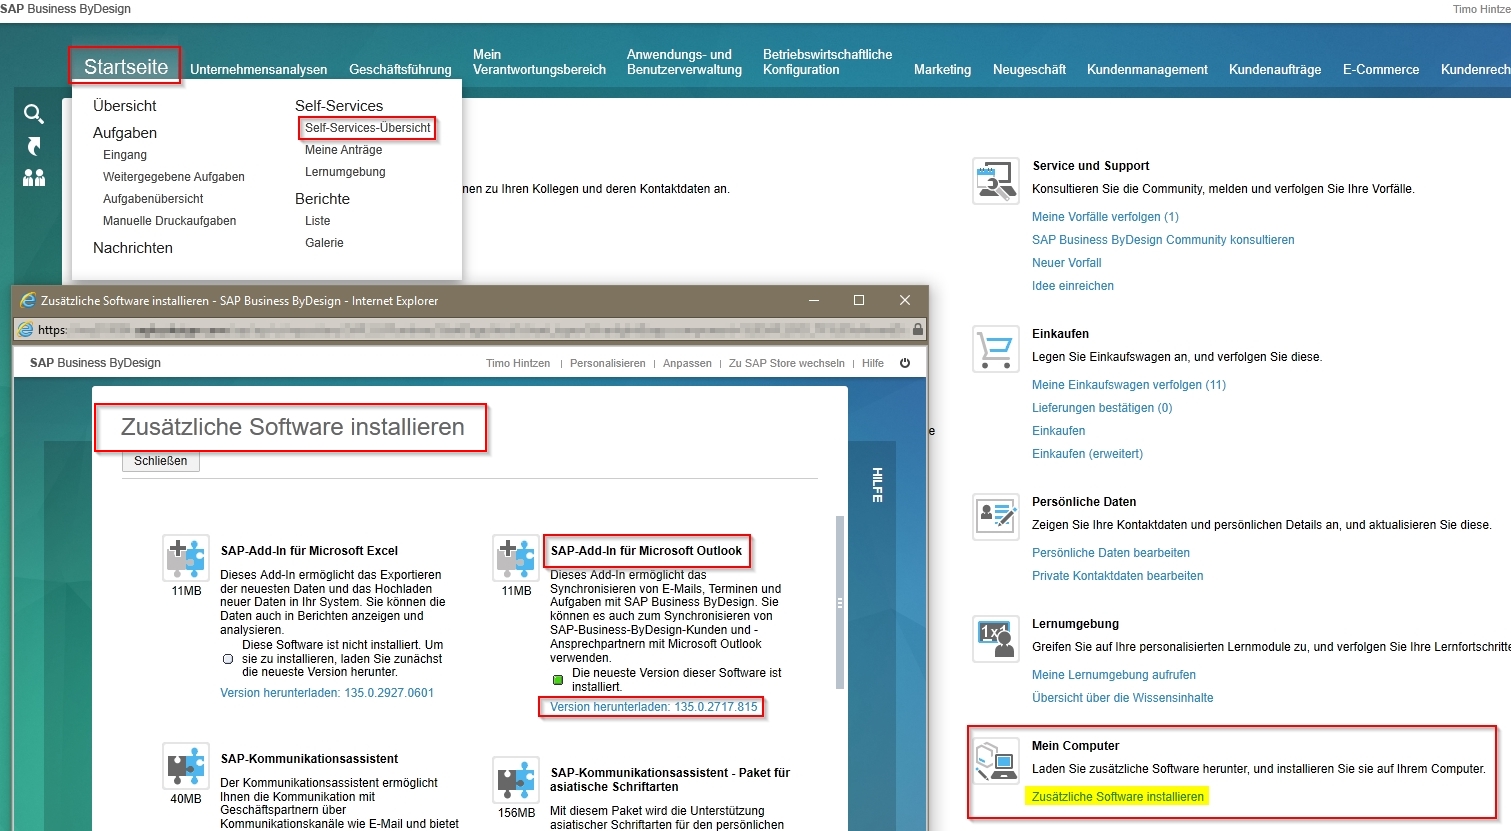Open the people icon in left sidebar
The width and height of the screenshot is (1511, 831).
pos(34,177)
